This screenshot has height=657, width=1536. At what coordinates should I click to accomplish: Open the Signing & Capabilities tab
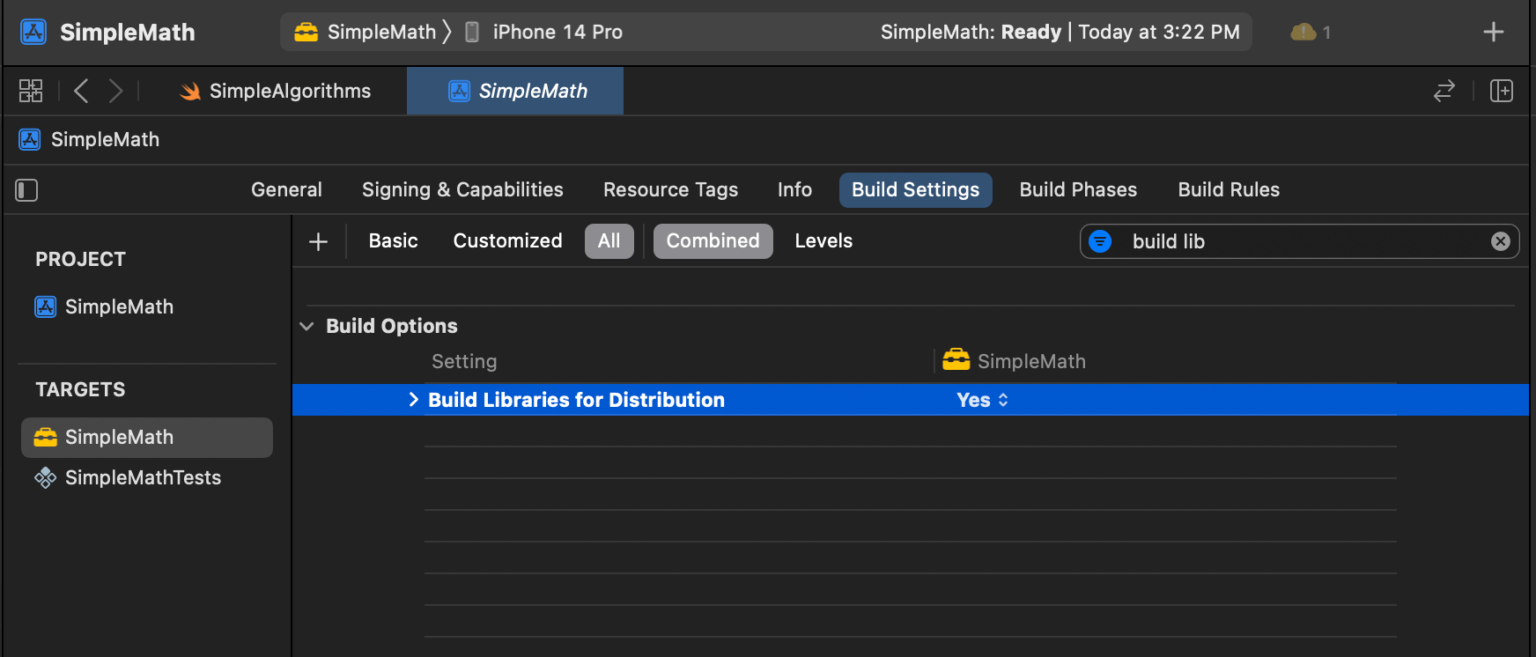[462, 190]
